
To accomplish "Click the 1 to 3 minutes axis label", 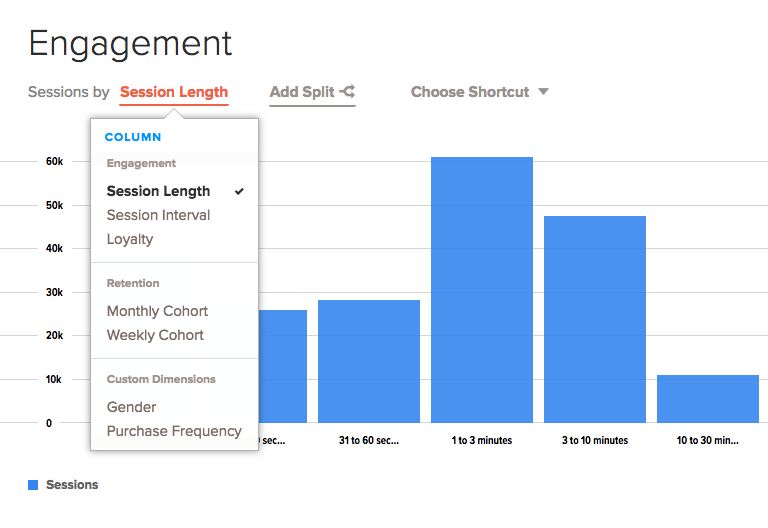I will coord(482,441).
